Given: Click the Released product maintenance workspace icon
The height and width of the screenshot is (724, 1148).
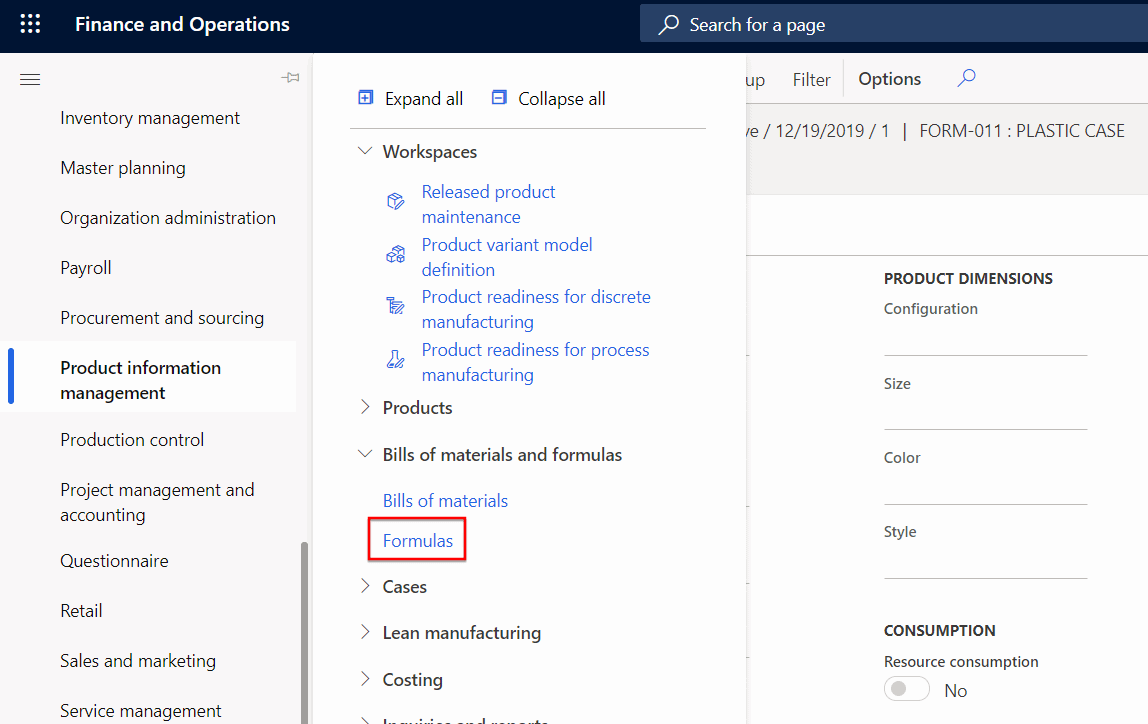Looking at the screenshot, I should (x=395, y=201).
